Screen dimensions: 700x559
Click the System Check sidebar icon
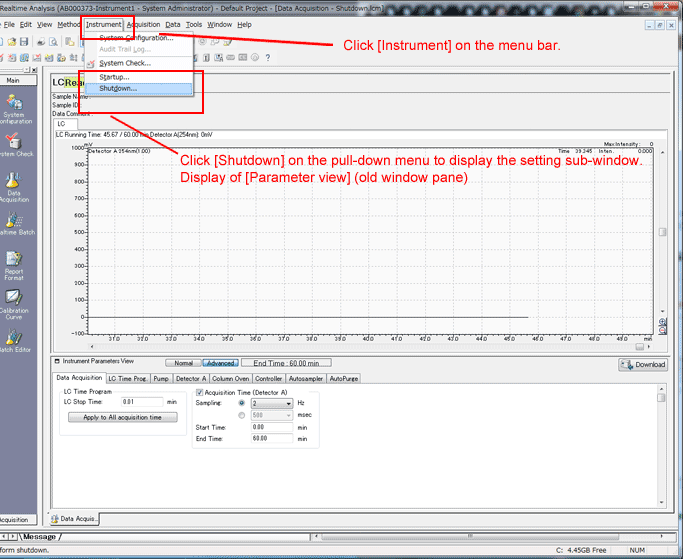pyautogui.click(x=14, y=145)
